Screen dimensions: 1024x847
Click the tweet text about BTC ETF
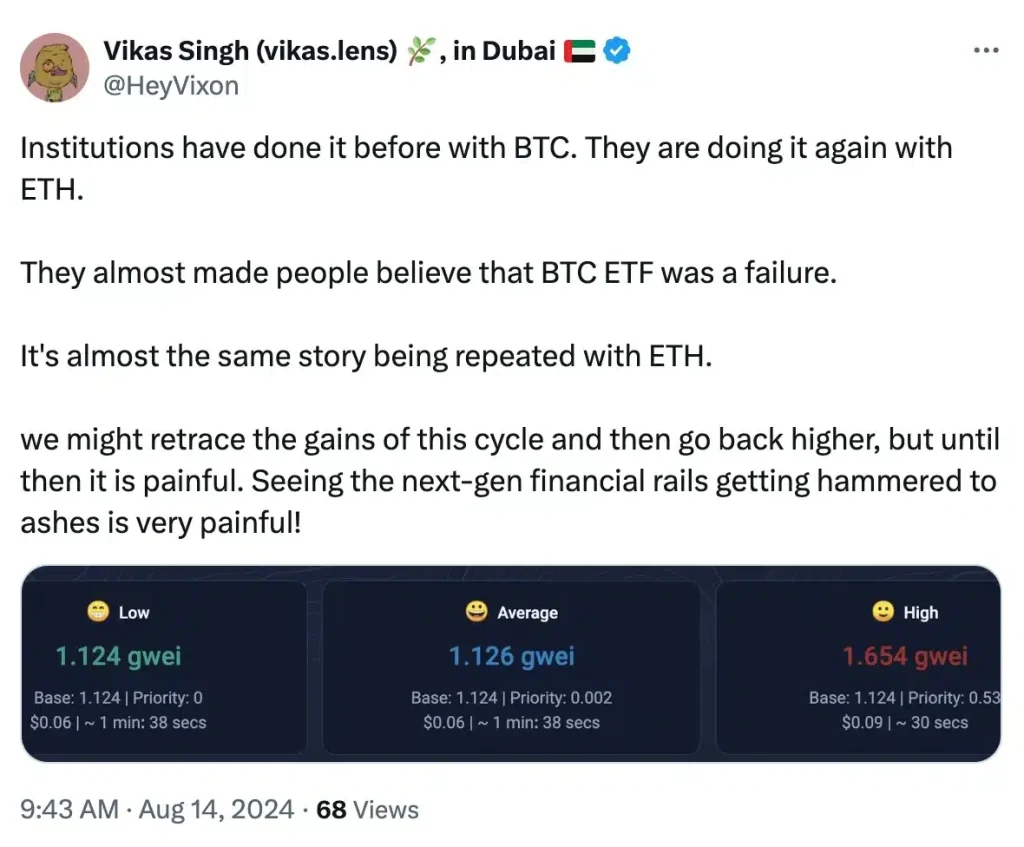tap(428, 273)
